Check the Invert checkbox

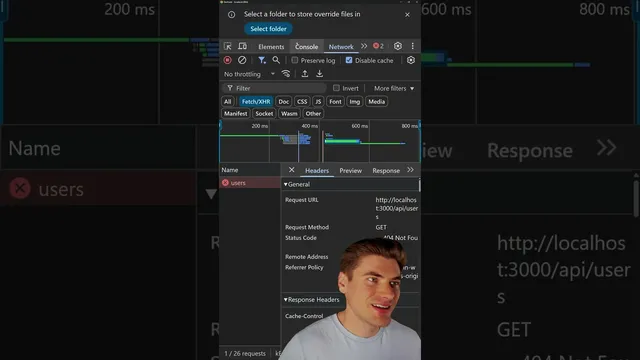336,88
